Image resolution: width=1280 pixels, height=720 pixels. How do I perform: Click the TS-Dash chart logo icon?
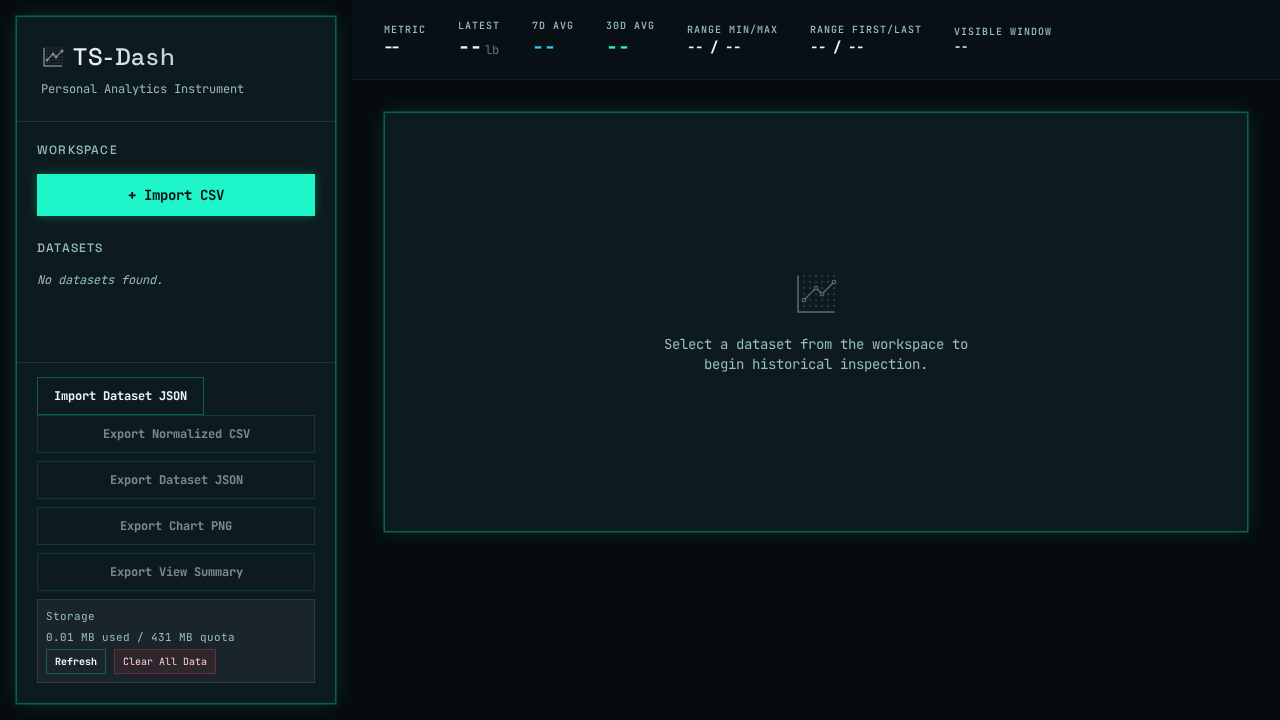click(x=53, y=57)
